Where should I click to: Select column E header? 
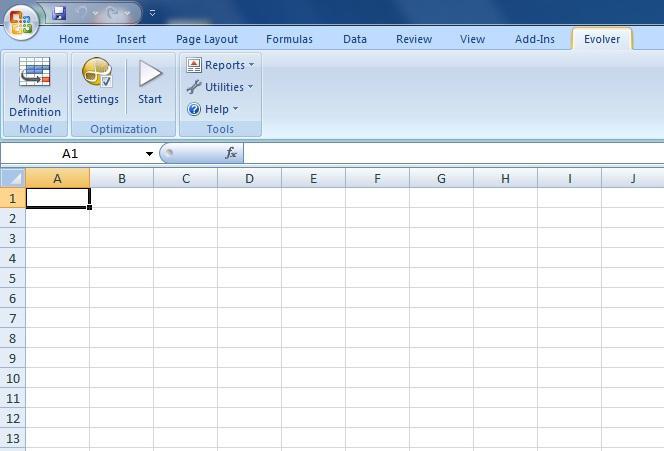click(313, 178)
